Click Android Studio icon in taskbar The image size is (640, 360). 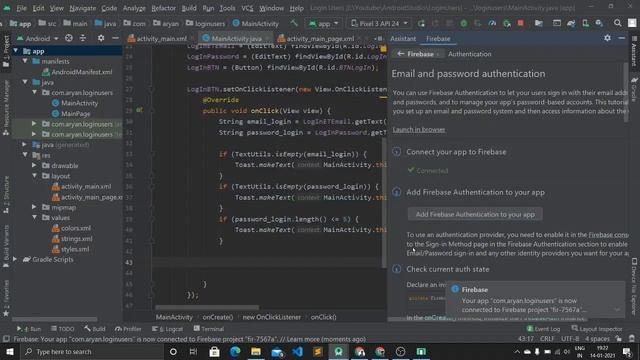tap(338, 351)
